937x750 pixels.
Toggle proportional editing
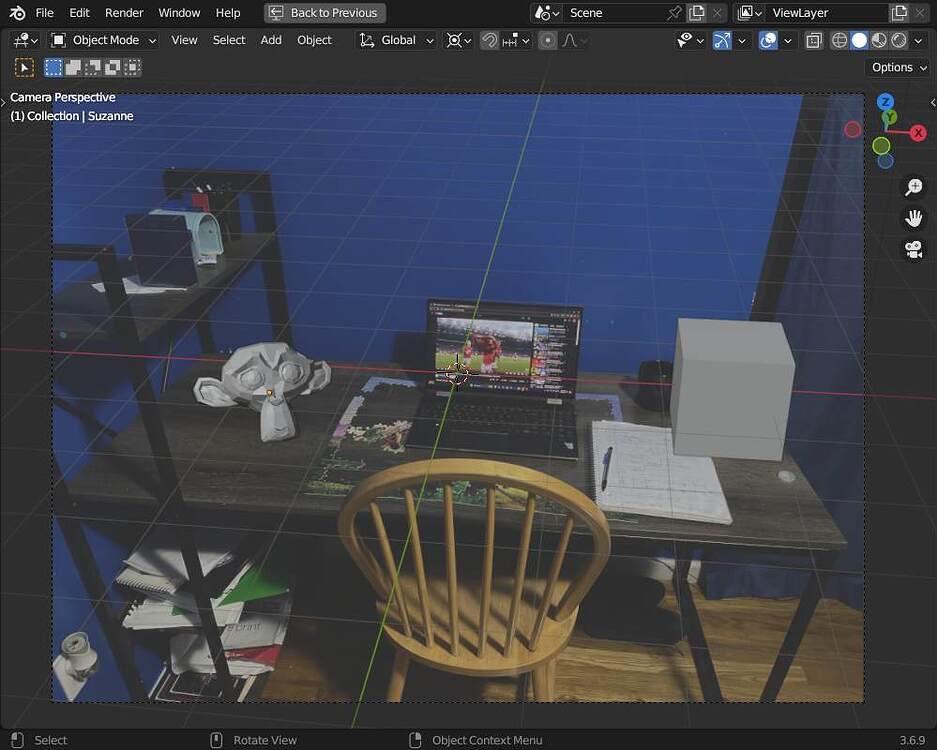[547, 40]
